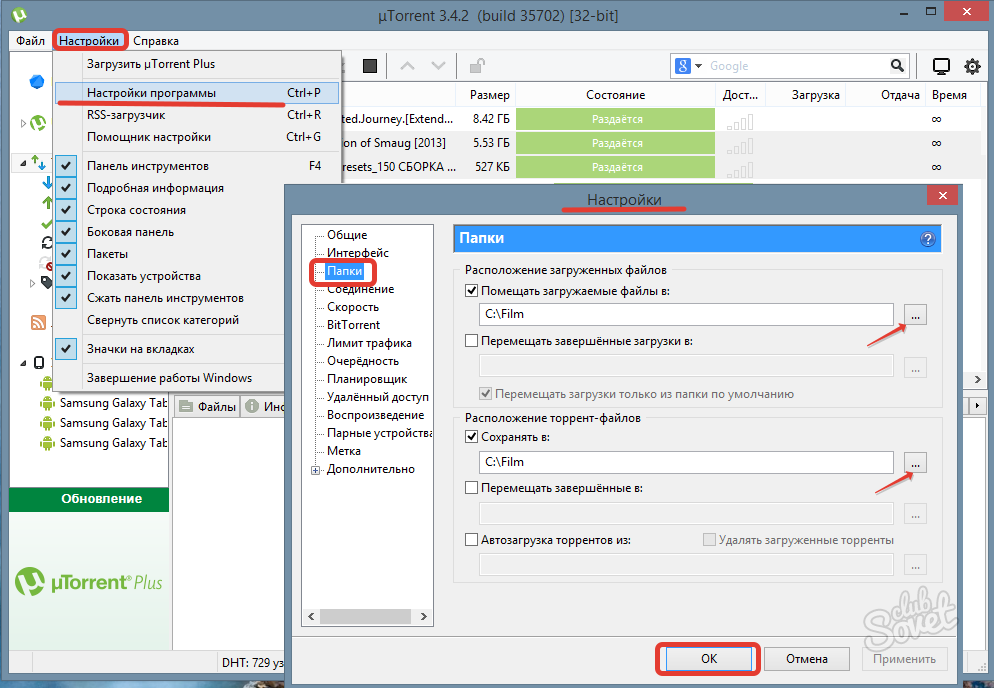Check Перемещать завершённые загрузки в
The image size is (994, 688).
tap(471, 341)
